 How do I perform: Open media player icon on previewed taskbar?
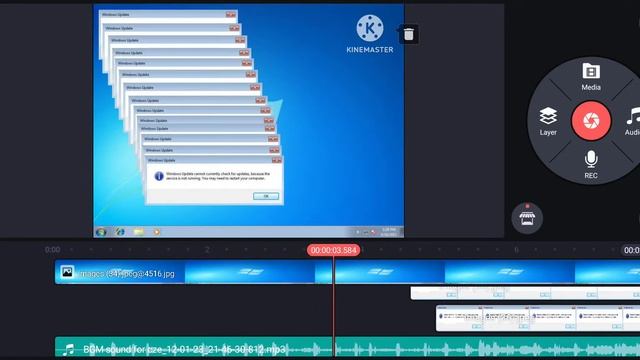(157, 232)
